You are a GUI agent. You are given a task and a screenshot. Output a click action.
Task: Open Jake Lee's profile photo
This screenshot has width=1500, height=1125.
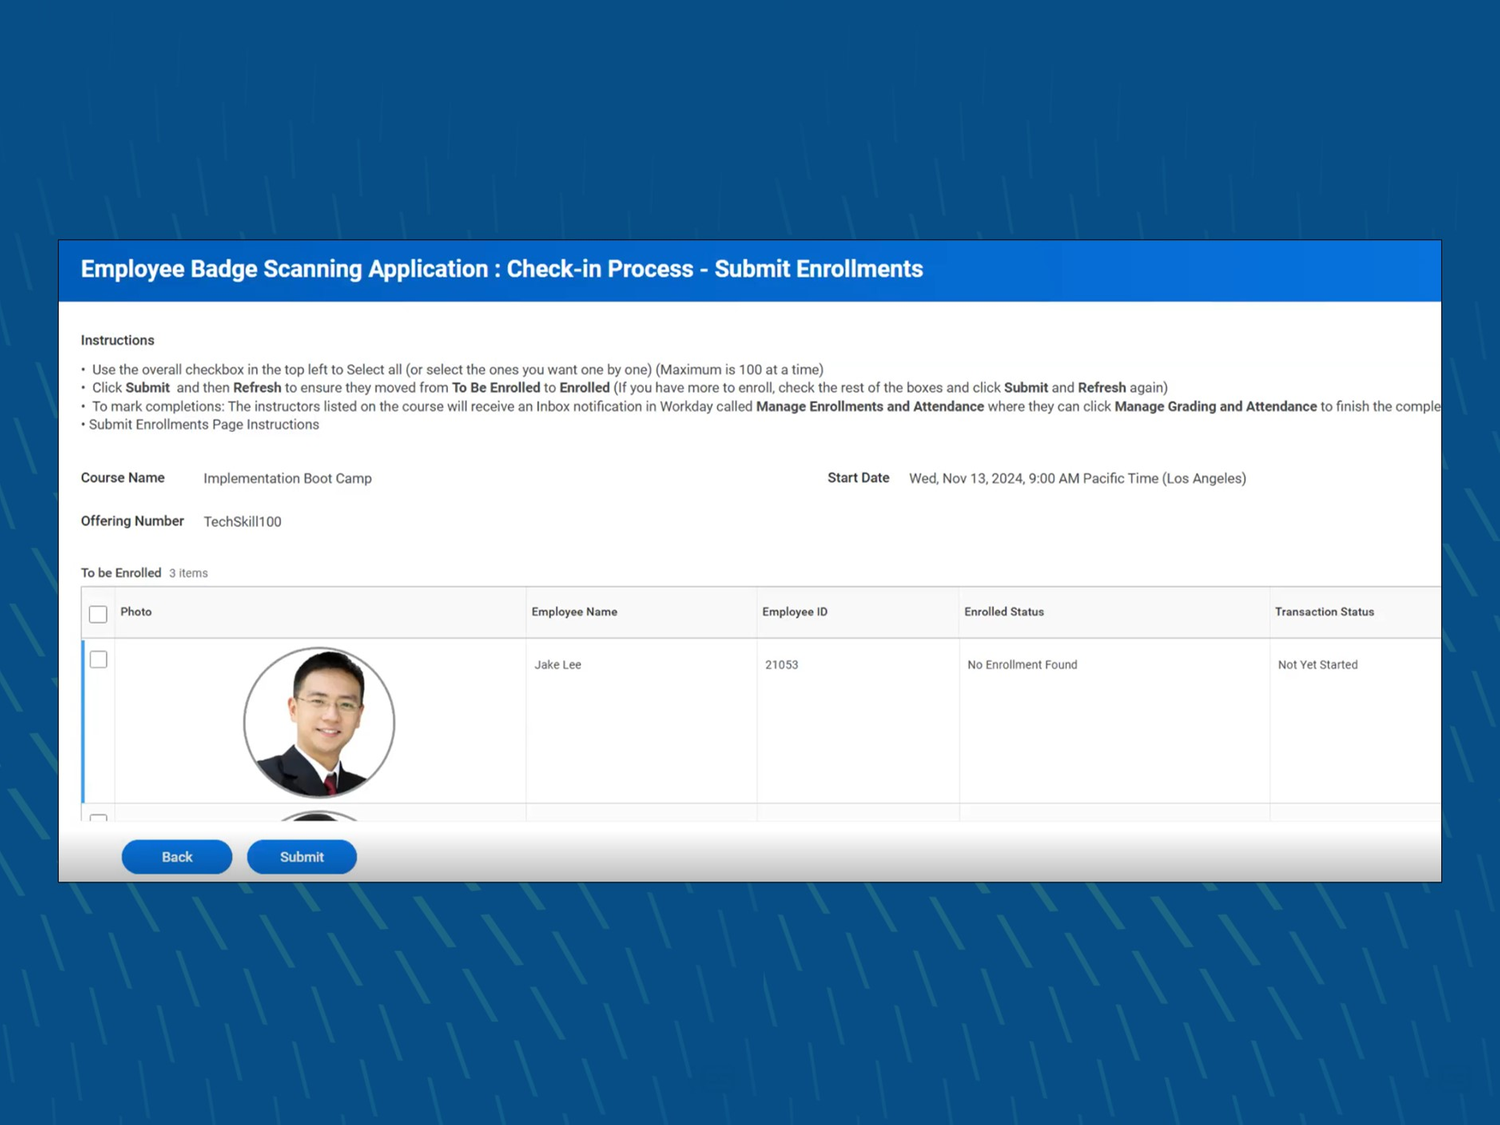tap(317, 722)
